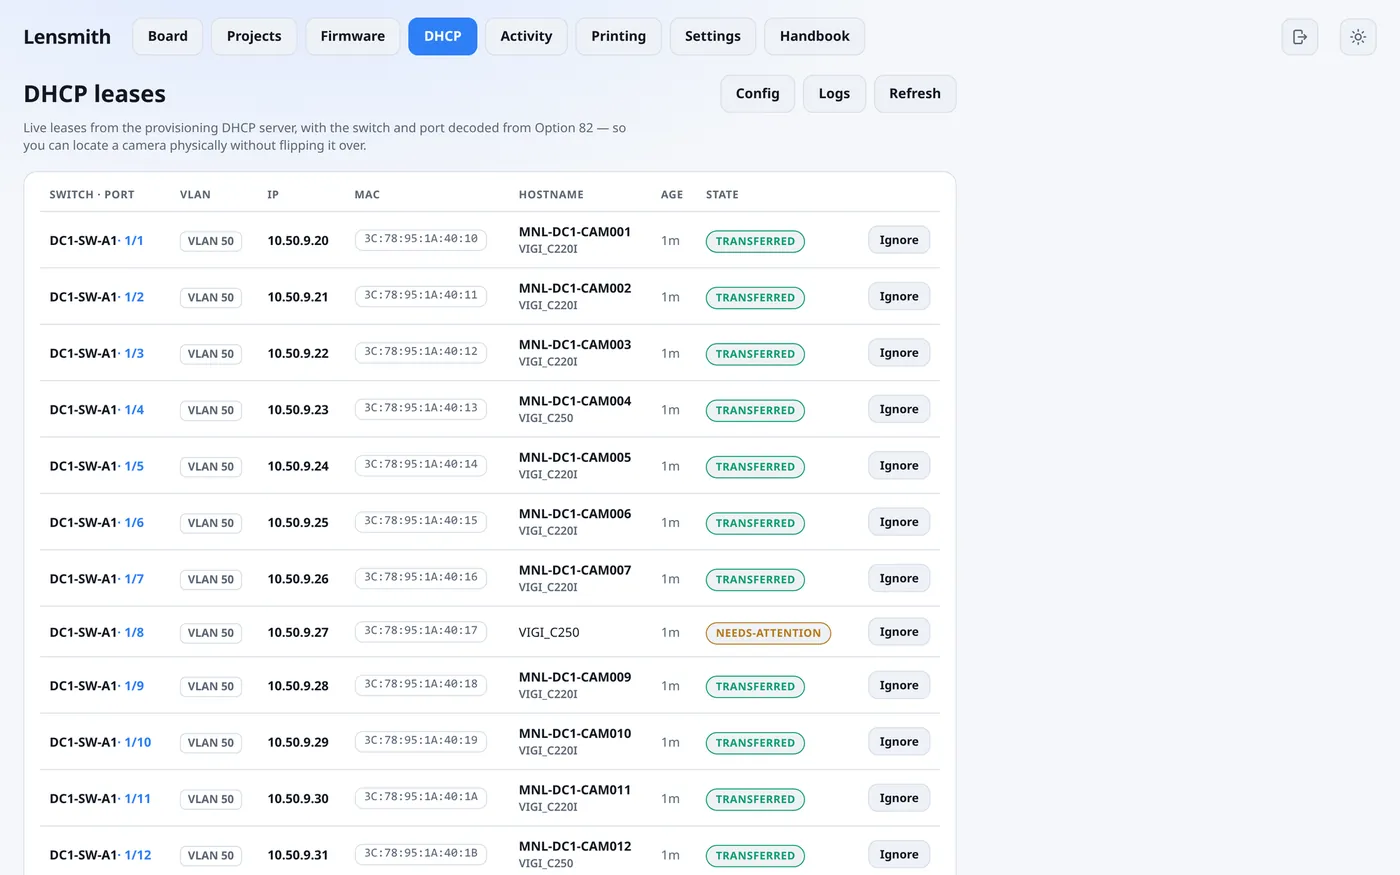Viewport: 1400px width, 875px height.
Task: Click the STATE column header
Action: (722, 195)
